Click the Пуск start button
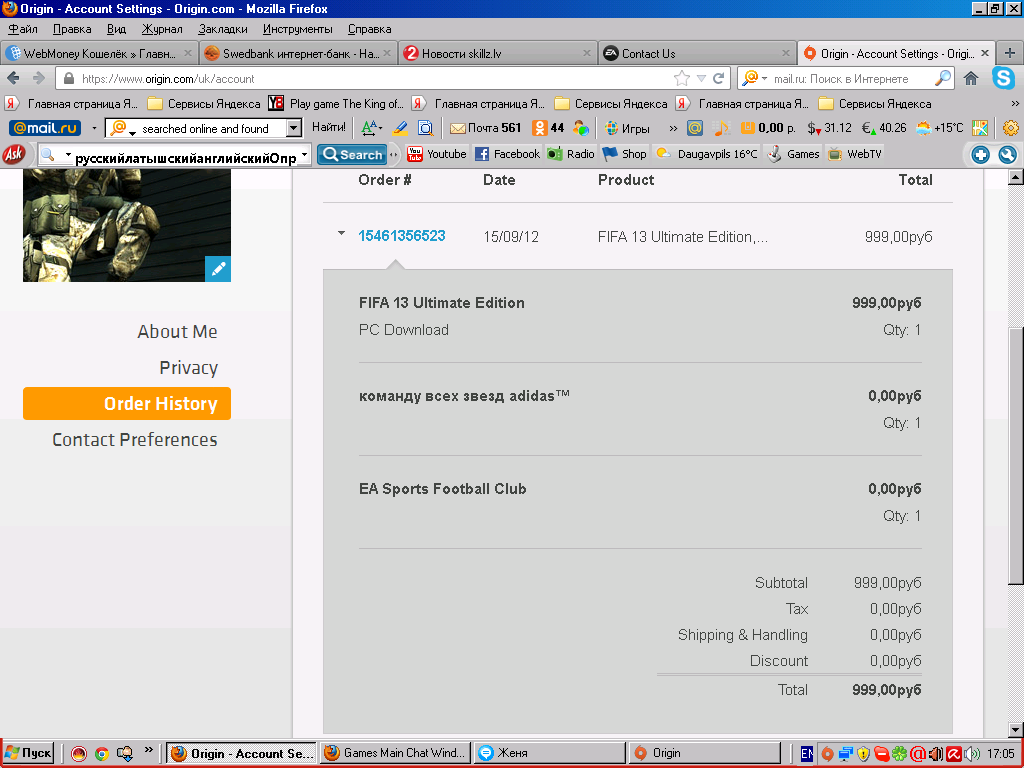 click(x=28, y=753)
